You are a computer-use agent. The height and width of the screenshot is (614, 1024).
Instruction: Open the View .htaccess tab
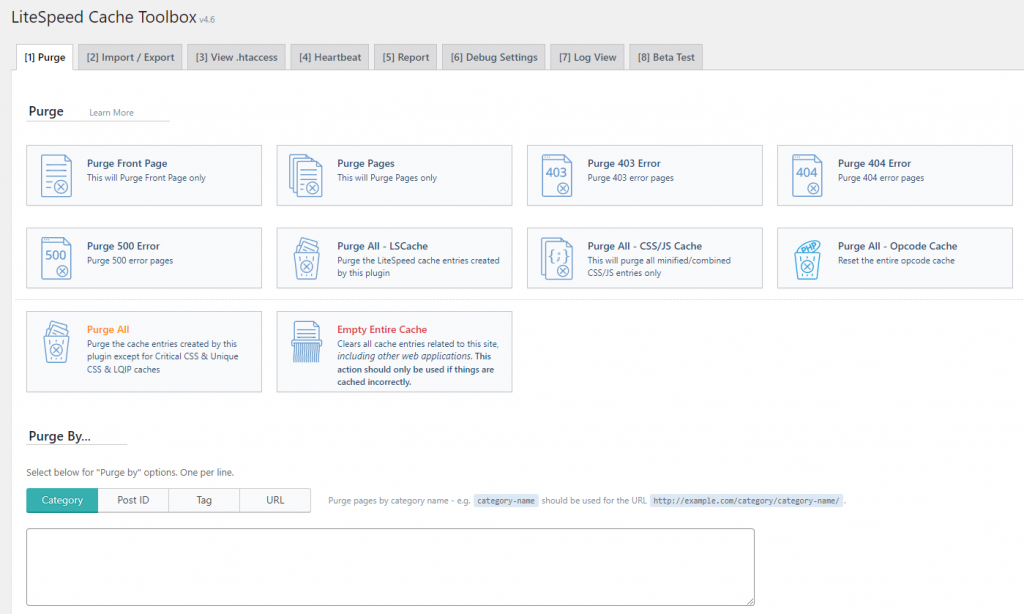[236, 57]
